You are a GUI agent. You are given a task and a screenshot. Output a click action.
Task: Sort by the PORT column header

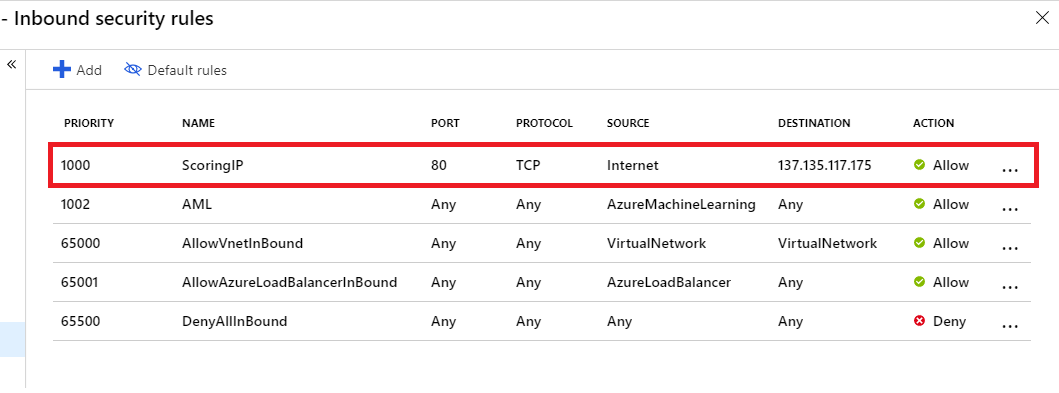pyautogui.click(x=445, y=124)
